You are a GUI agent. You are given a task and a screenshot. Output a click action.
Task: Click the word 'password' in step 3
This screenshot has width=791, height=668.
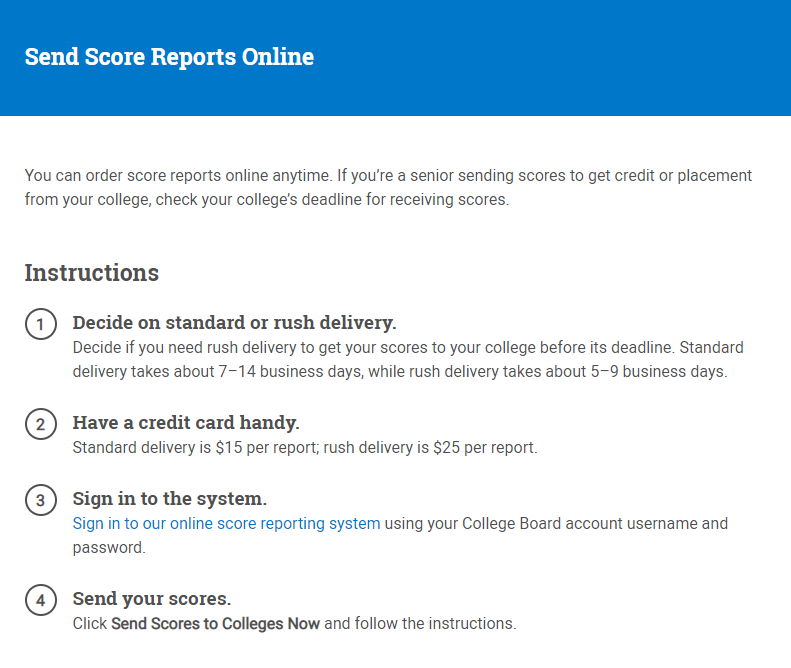pyautogui.click(x=108, y=547)
